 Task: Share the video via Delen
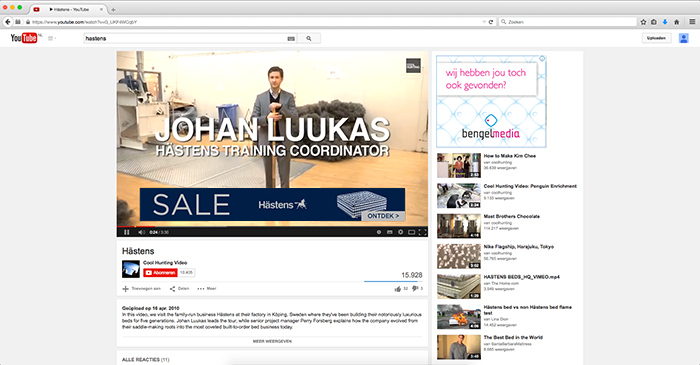(179, 289)
